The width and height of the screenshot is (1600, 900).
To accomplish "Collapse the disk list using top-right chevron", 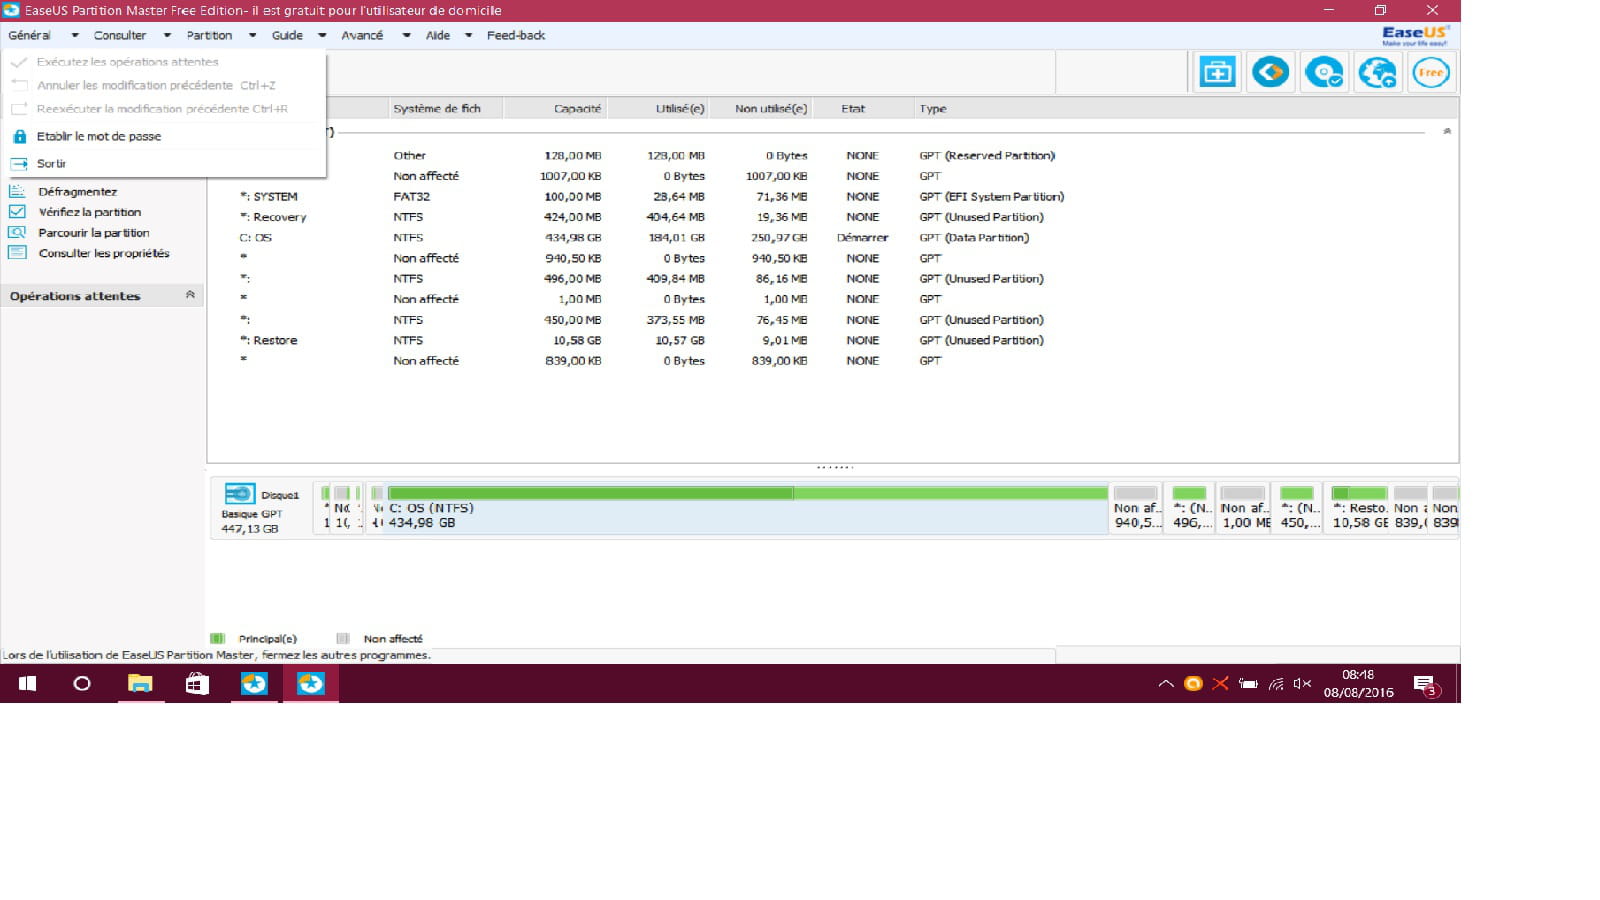I will tap(1447, 131).
